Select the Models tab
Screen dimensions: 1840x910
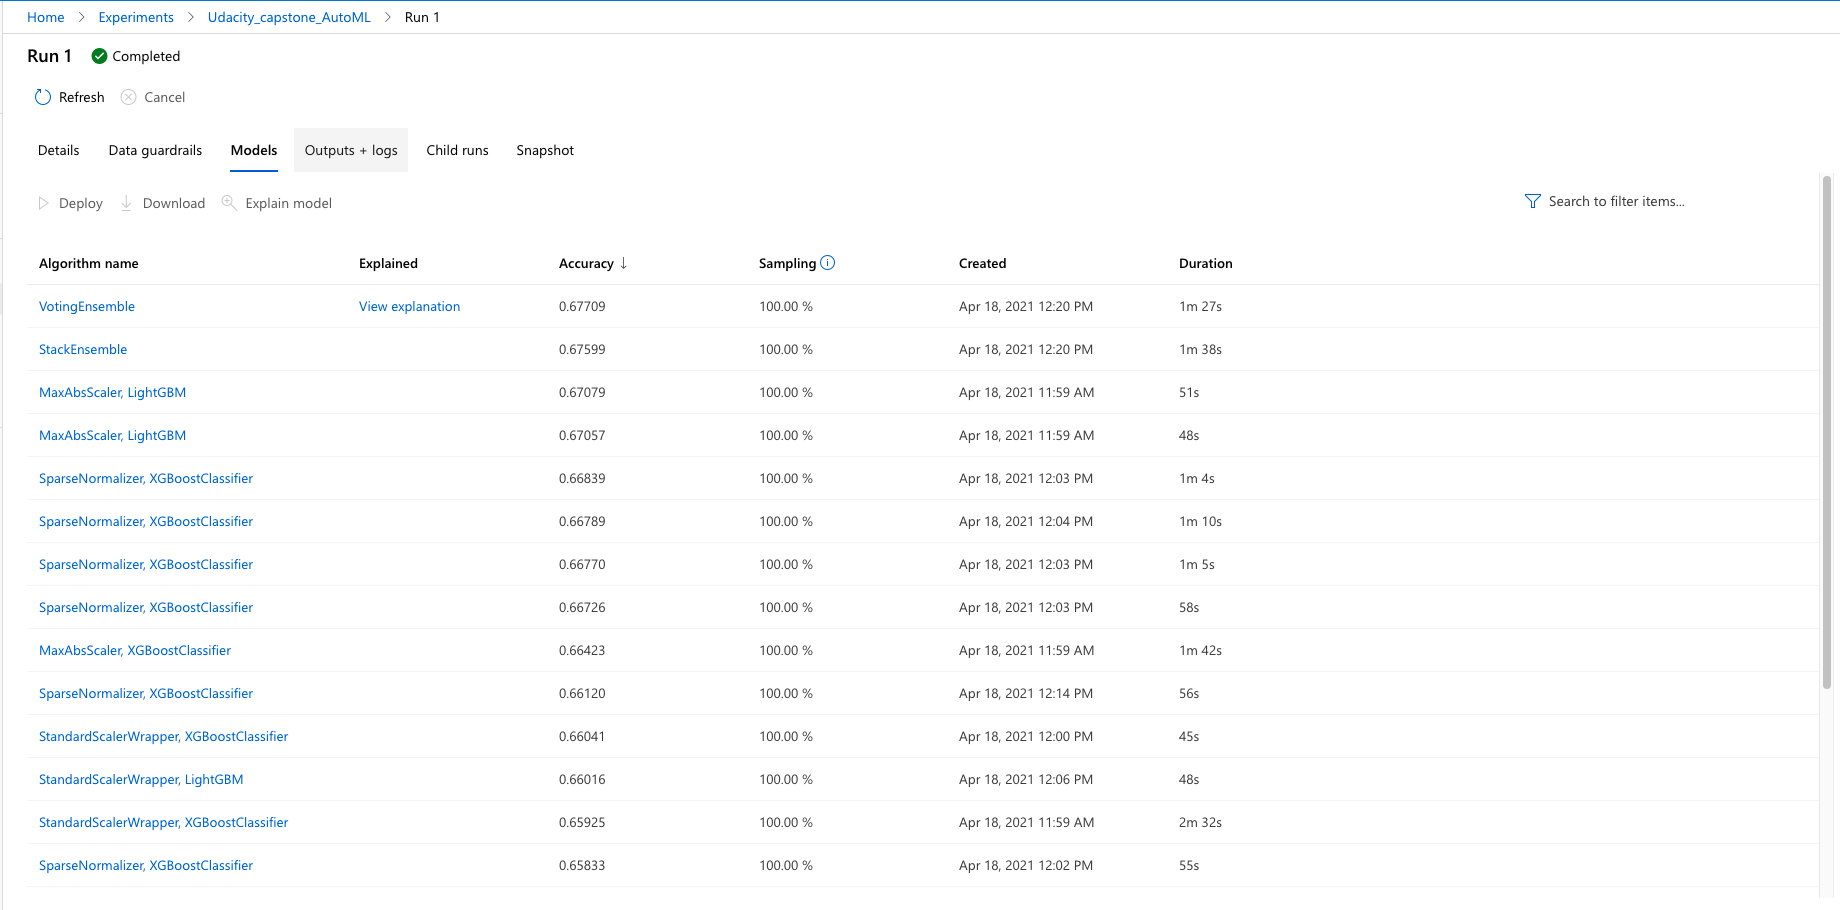click(x=254, y=150)
